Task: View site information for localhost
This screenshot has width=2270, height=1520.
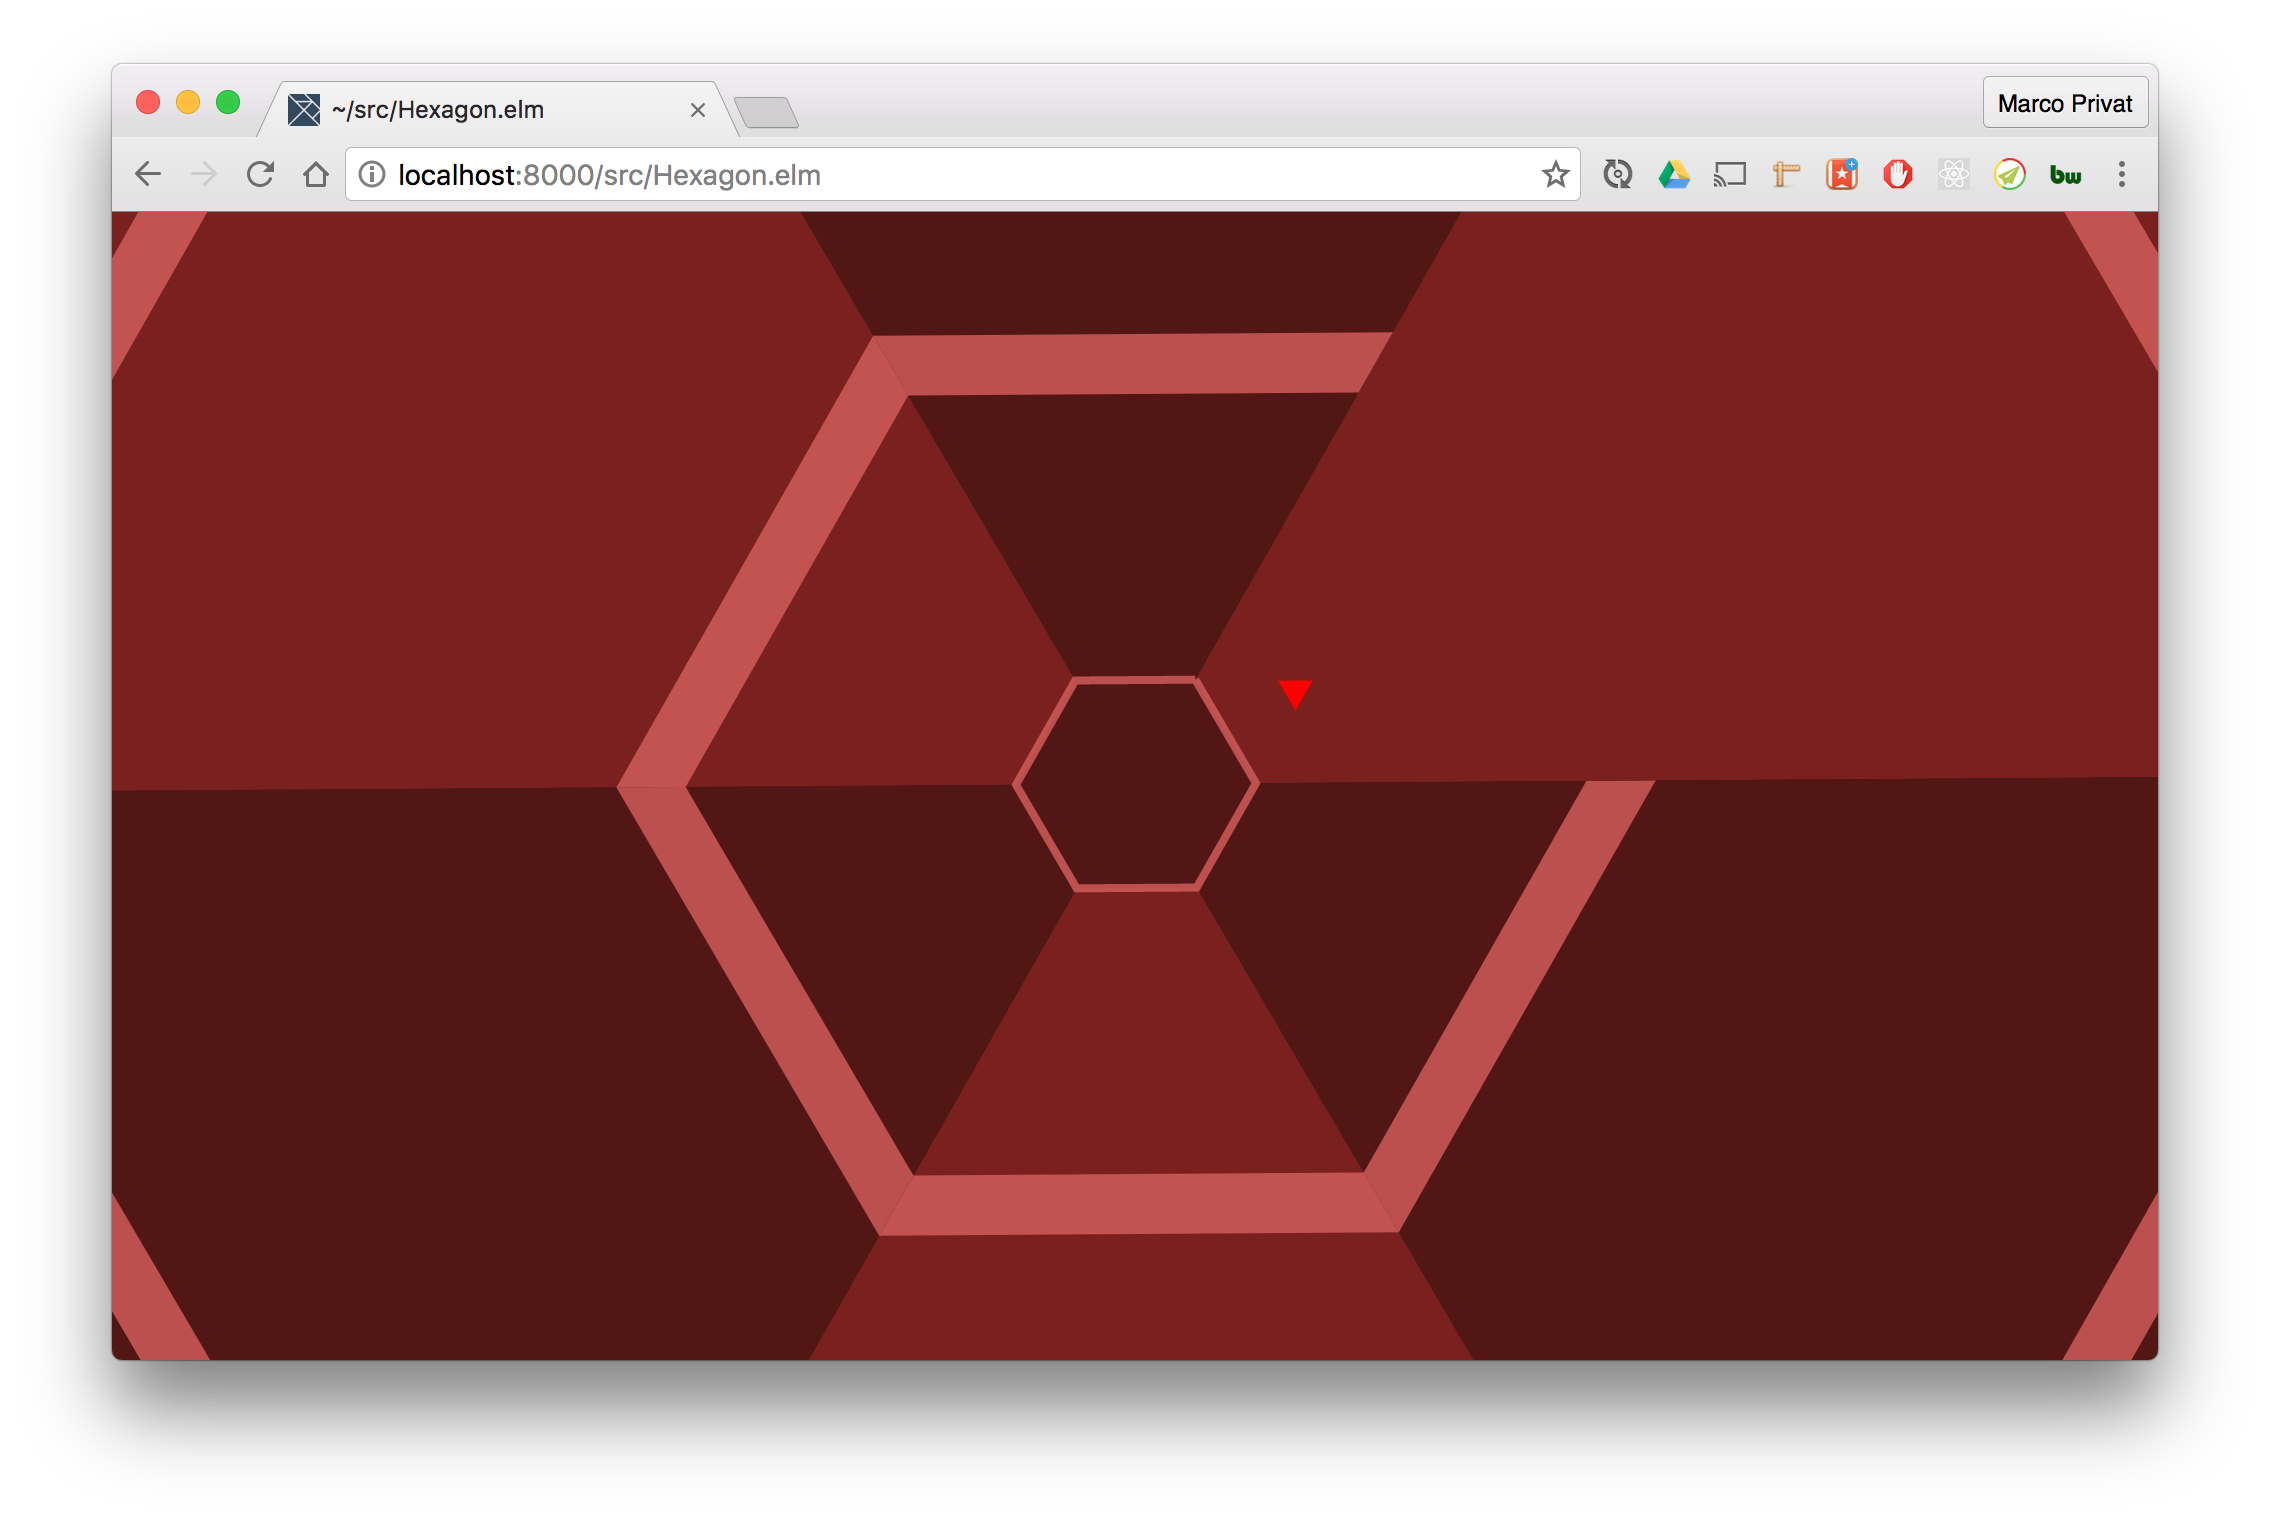Action: pyautogui.click(x=372, y=174)
